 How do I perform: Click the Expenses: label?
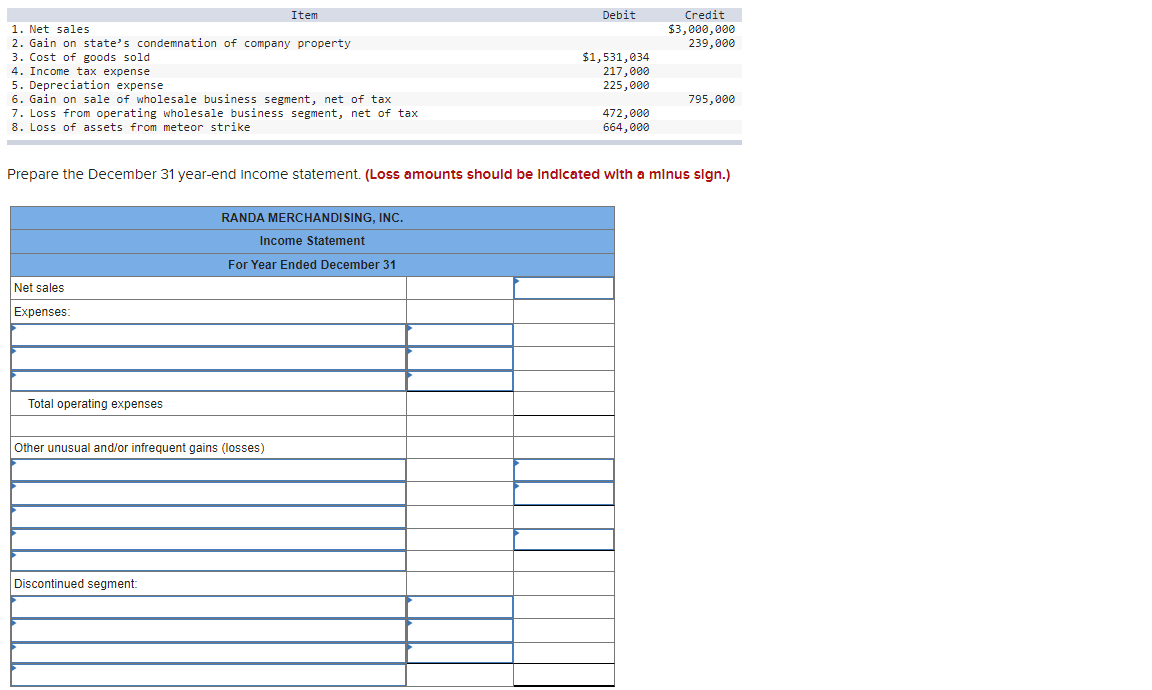(42, 312)
